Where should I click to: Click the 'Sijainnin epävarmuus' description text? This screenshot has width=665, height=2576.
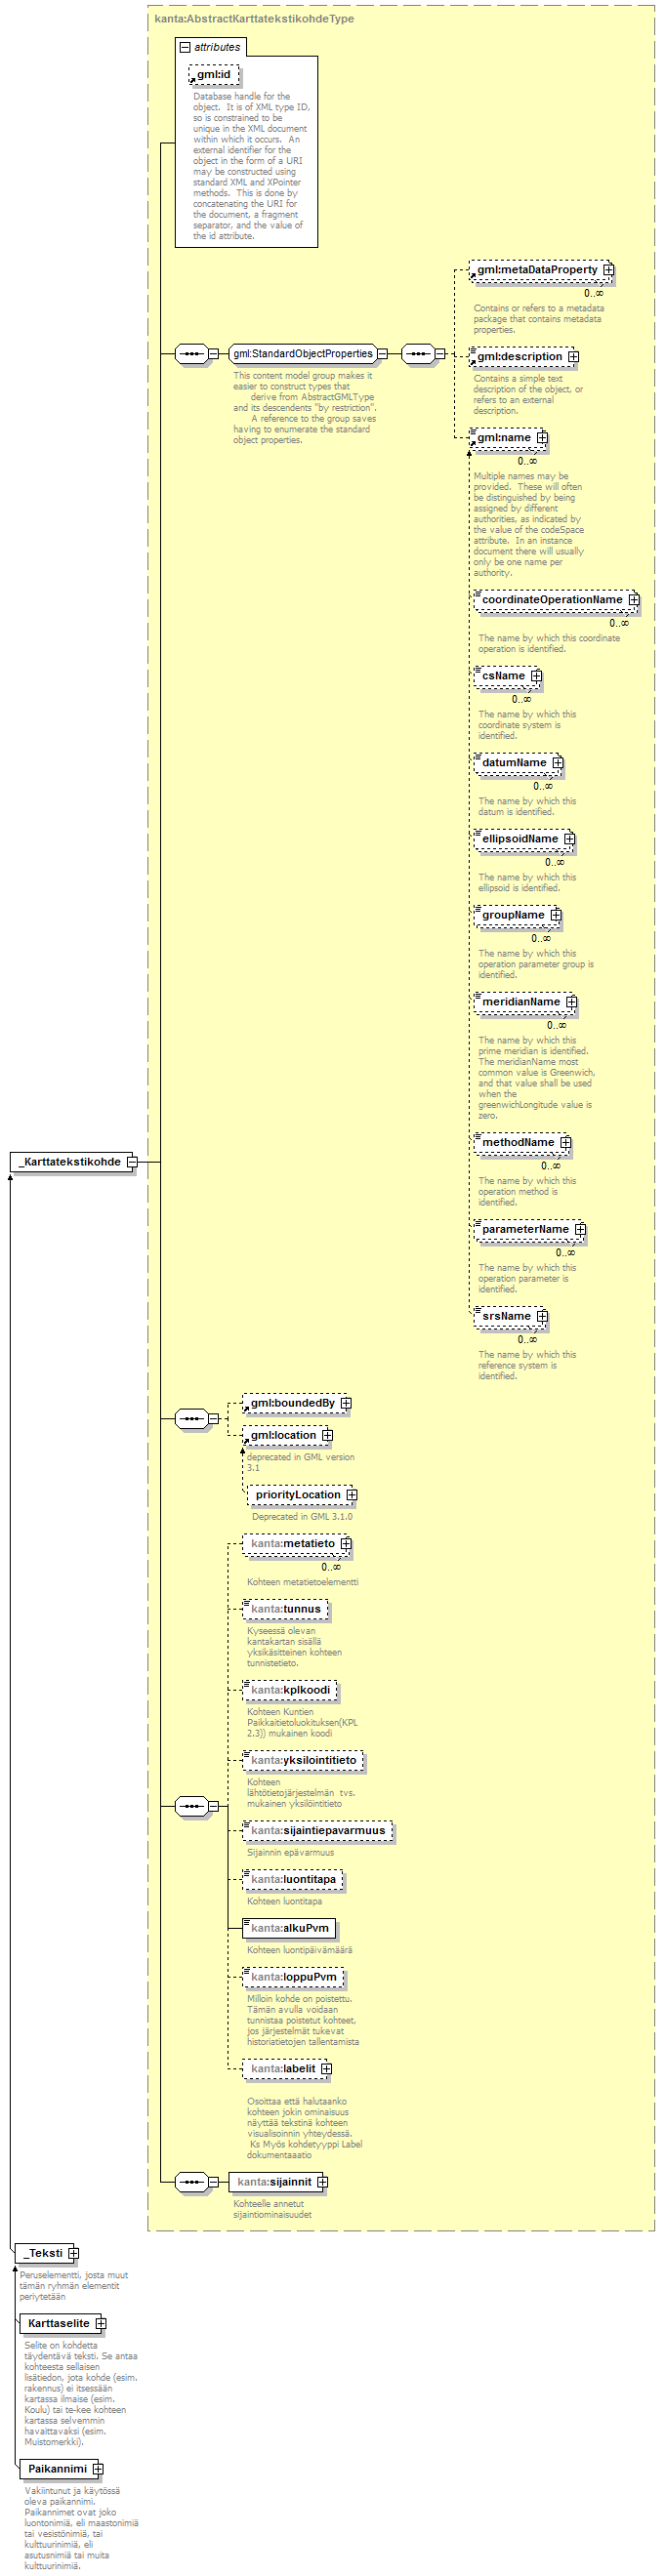(x=291, y=1852)
